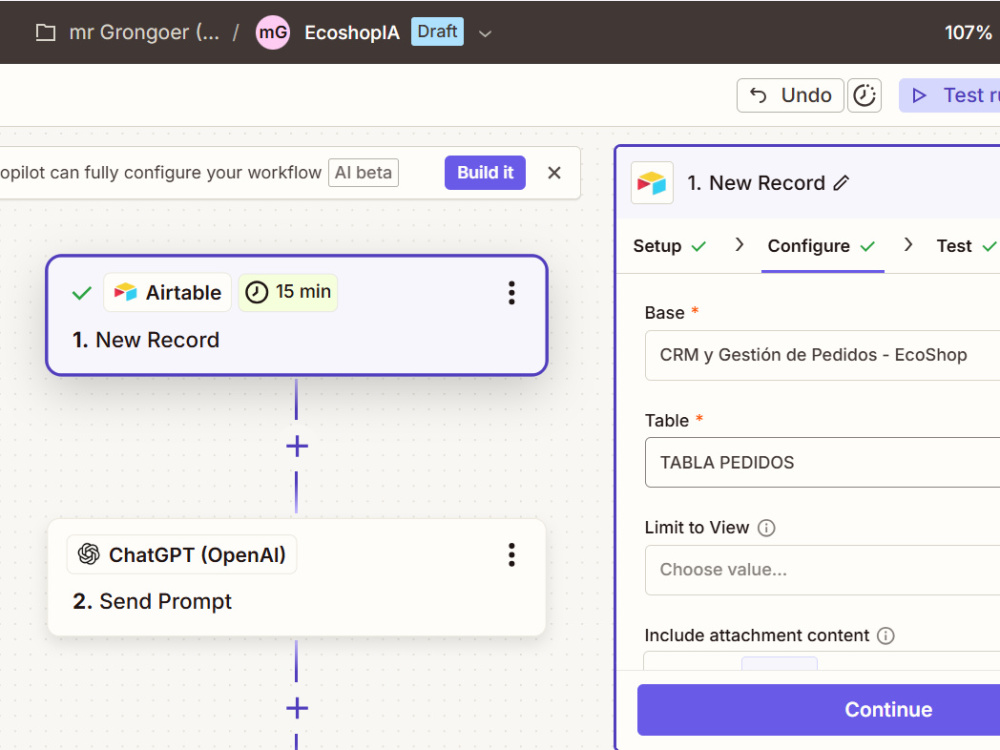Image resolution: width=1000 pixels, height=750 pixels.
Task: Show info for Limit to View
Action: 766,528
